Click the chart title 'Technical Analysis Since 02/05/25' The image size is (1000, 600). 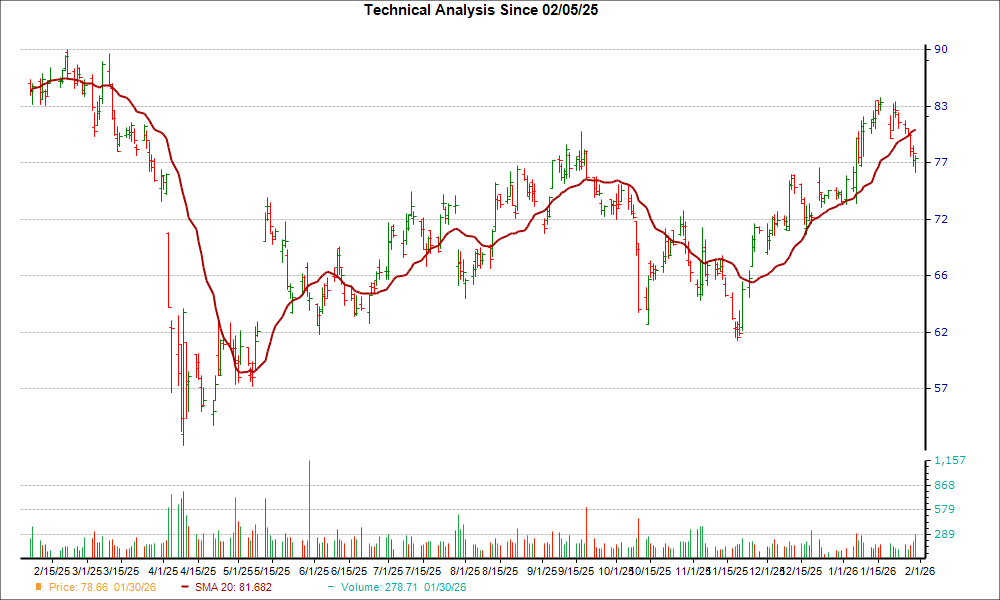pos(481,11)
